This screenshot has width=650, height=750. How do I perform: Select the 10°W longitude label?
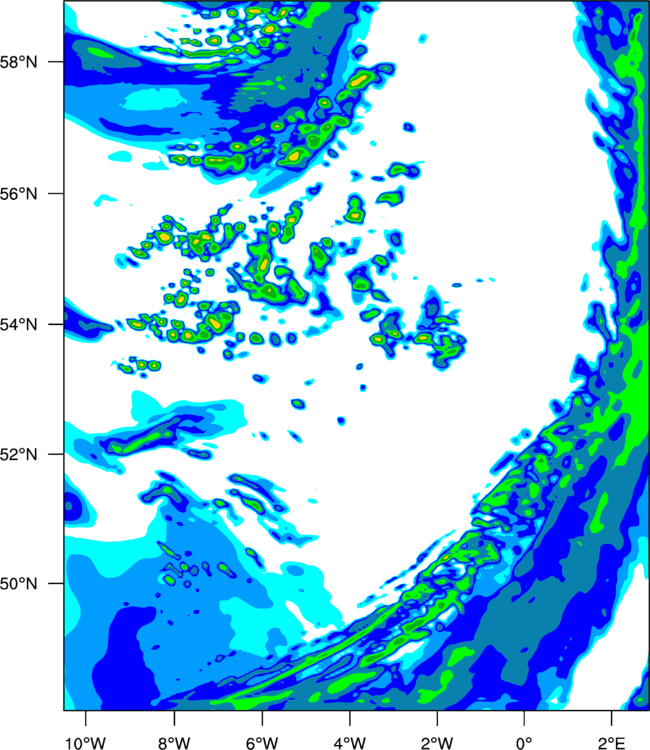(x=85, y=742)
